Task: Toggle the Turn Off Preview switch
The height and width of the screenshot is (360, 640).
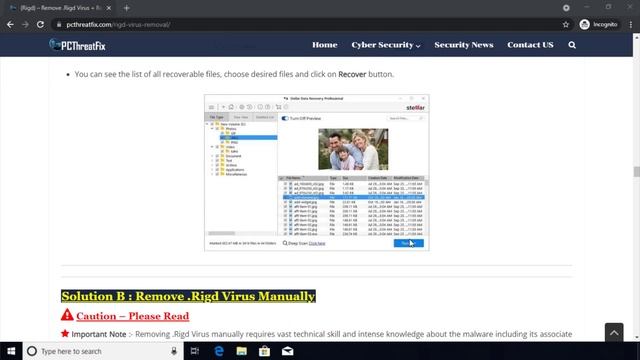Action: click(285, 118)
